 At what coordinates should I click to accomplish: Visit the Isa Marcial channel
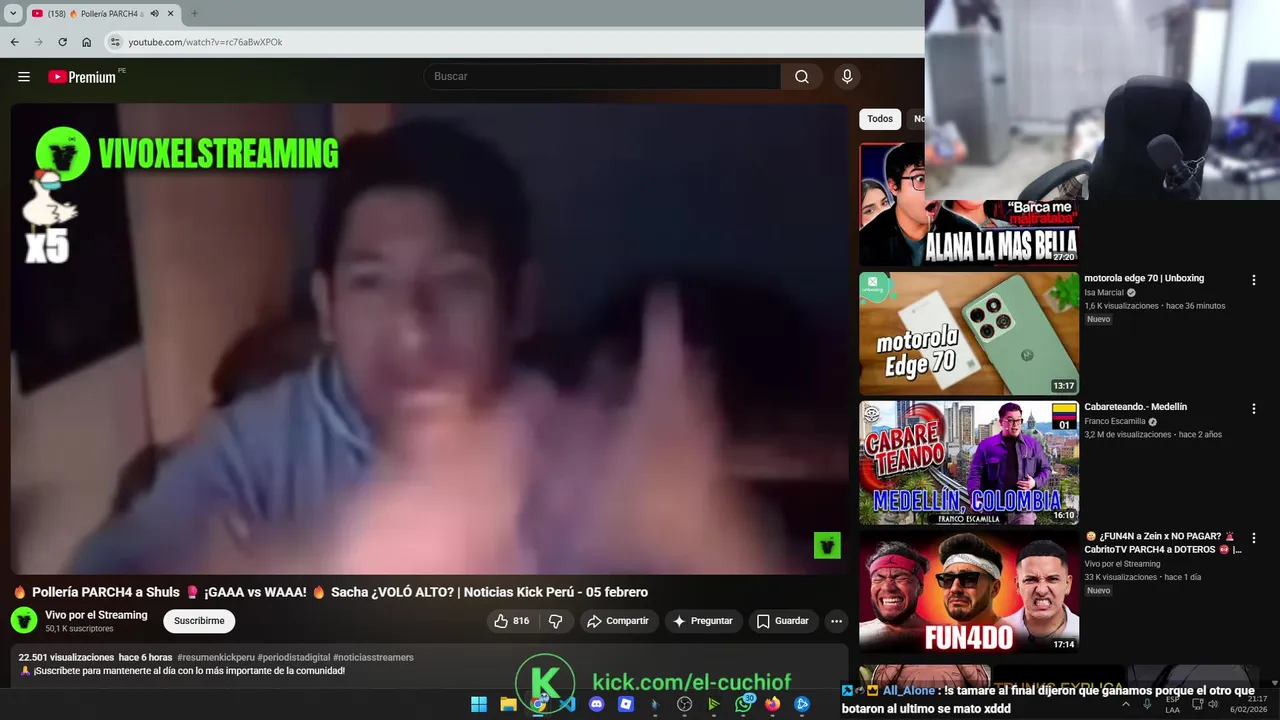coord(1104,293)
